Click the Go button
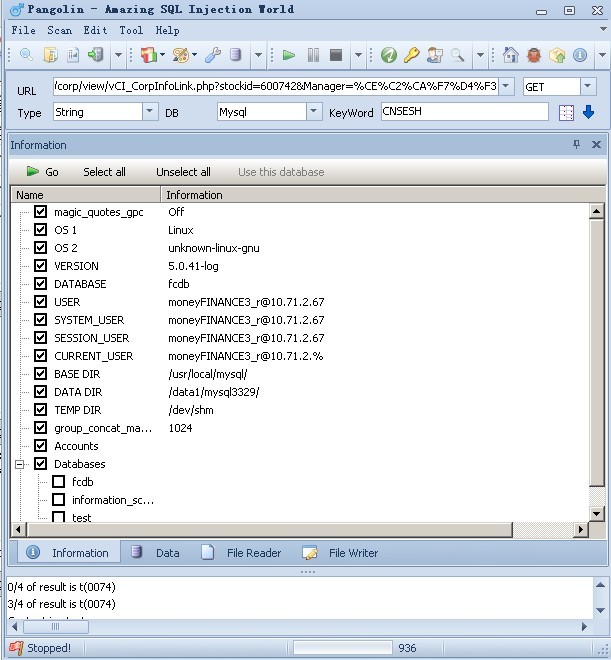Image resolution: width=611 pixels, height=660 pixels. tap(43, 172)
